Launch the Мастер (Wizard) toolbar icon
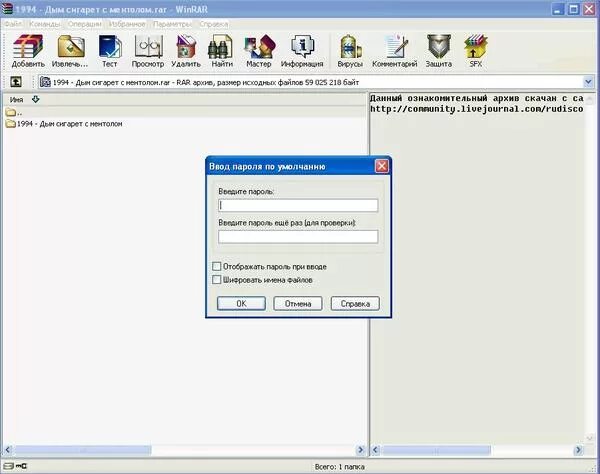600x474 pixels. (x=259, y=51)
